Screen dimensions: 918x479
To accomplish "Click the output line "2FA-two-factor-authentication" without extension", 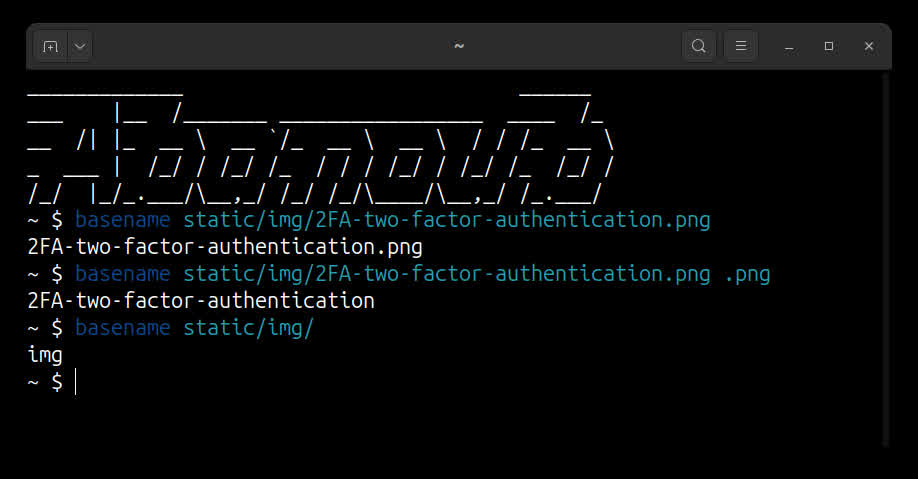I will click(201, 300).
